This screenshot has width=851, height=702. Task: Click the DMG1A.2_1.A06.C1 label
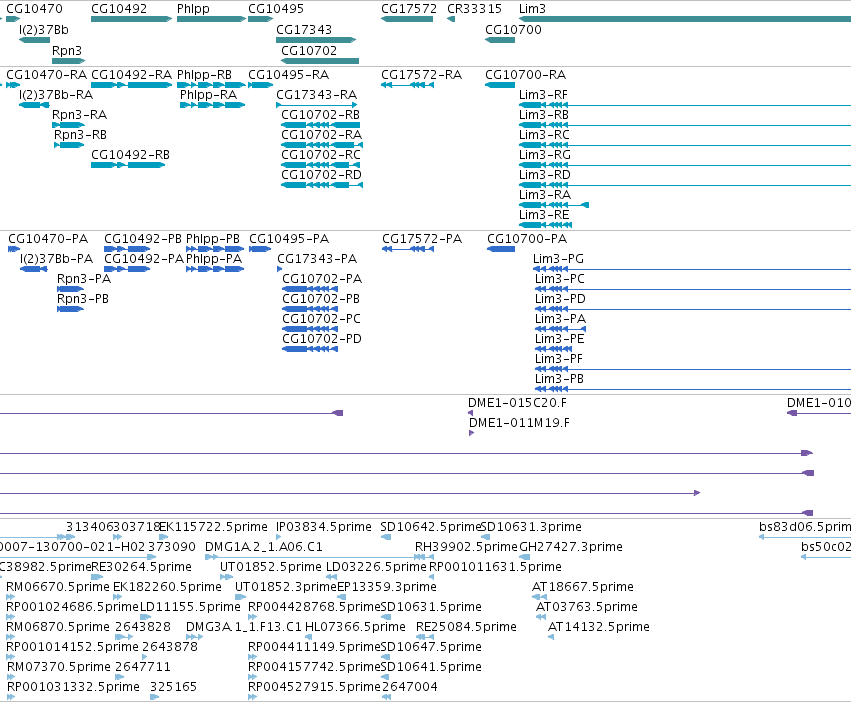pyautogui.click(x=264, y=547)
